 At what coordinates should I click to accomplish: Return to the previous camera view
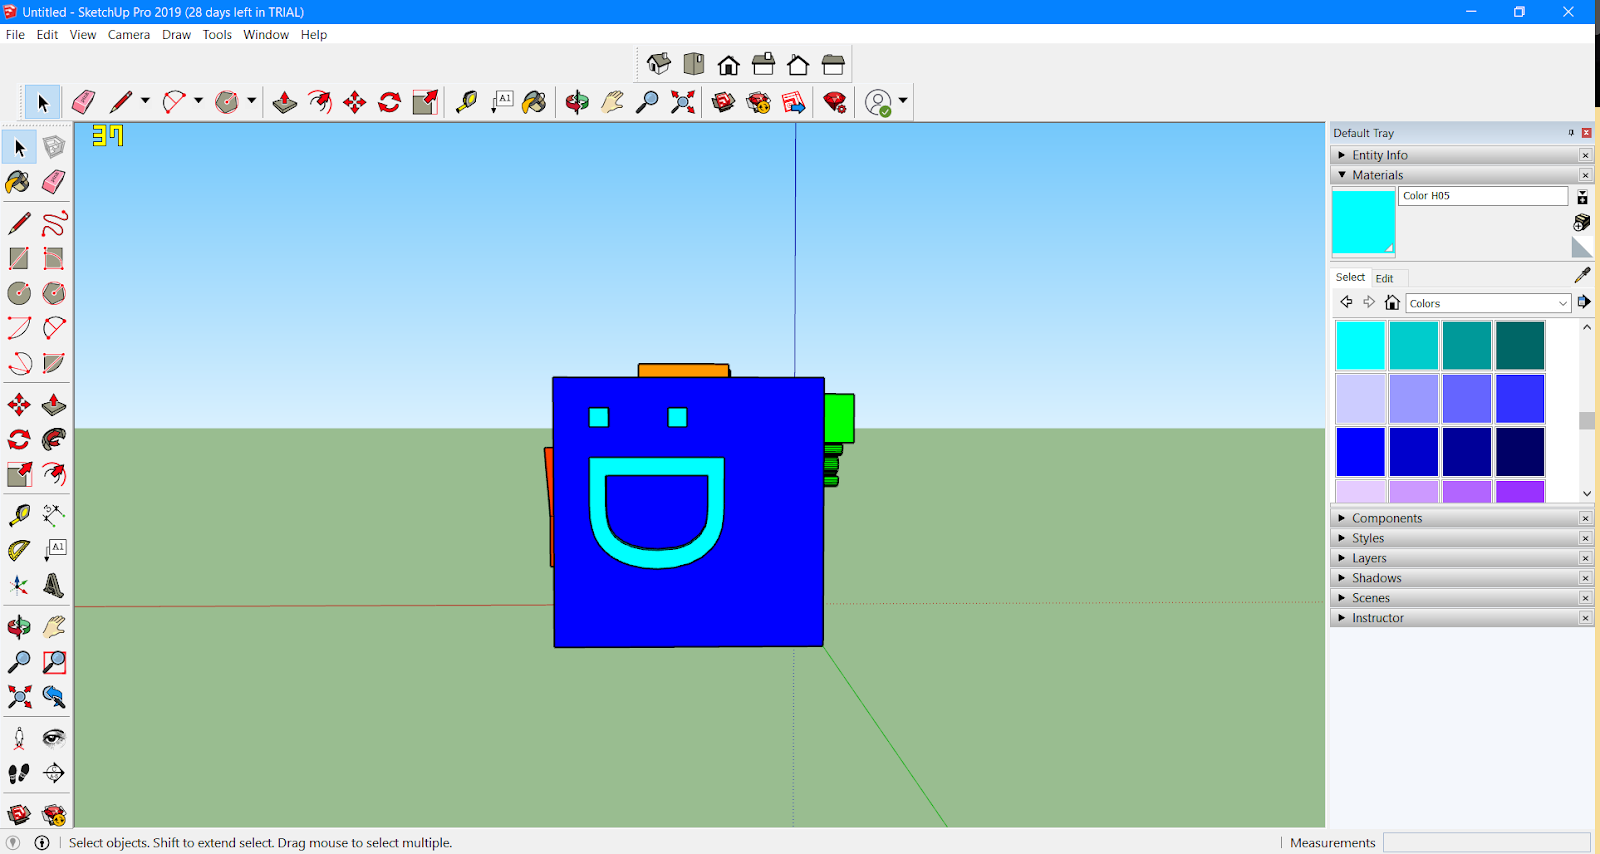point(54,697)
